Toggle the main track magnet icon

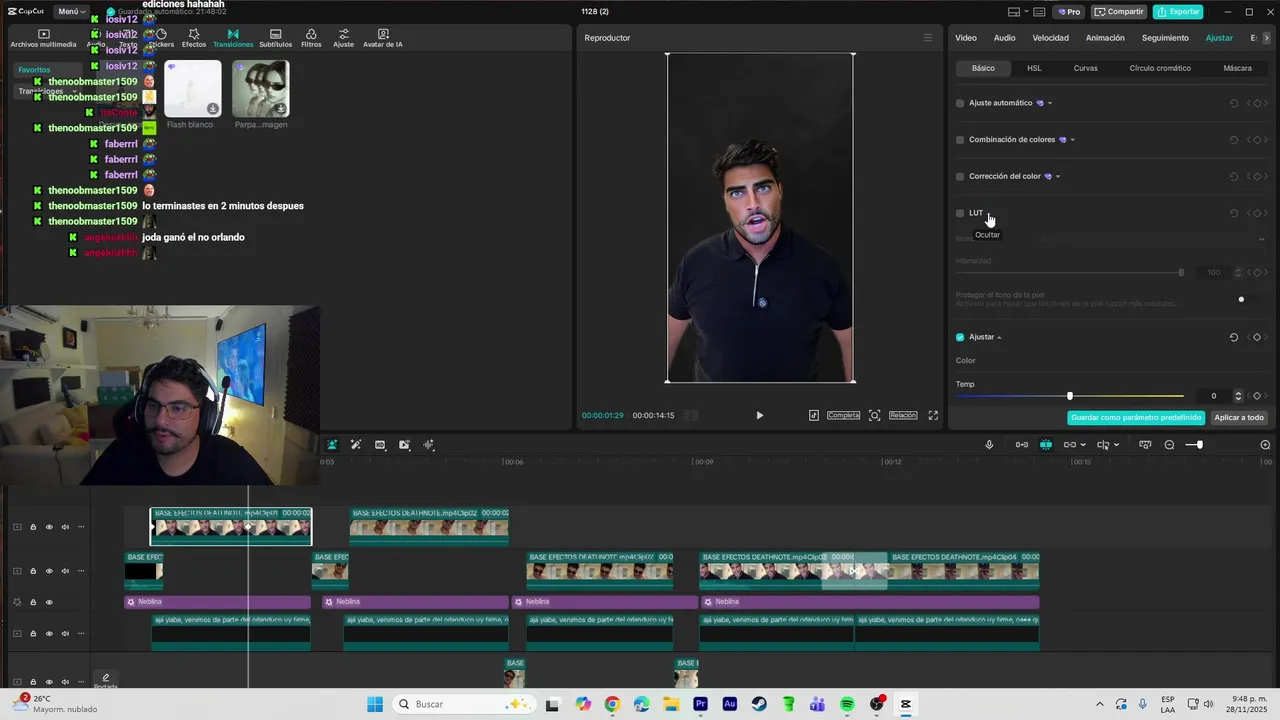click(x=1022, y=445)
